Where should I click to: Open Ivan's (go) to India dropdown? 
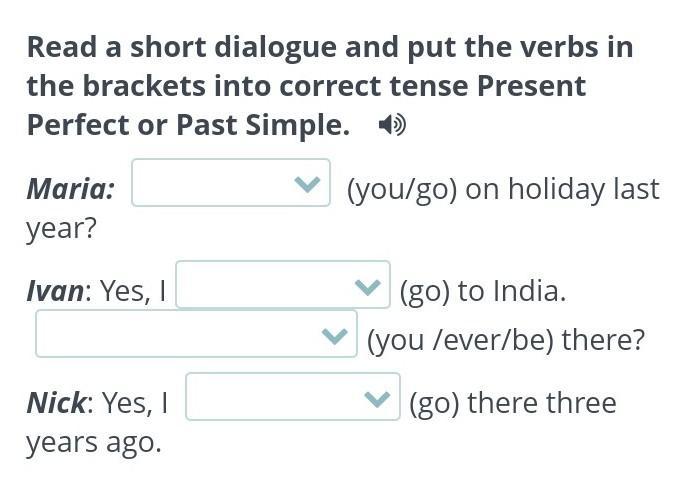(x=283, y=284)
